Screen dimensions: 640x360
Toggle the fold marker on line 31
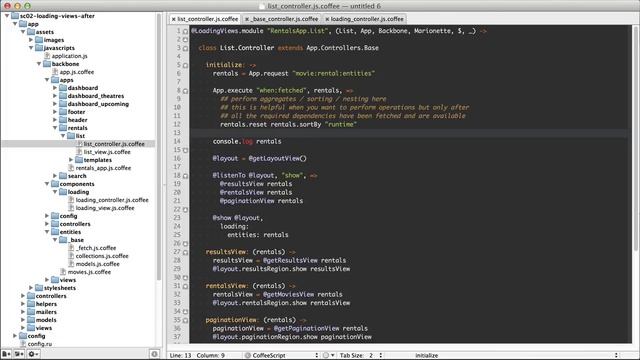(x=185, y=286)
